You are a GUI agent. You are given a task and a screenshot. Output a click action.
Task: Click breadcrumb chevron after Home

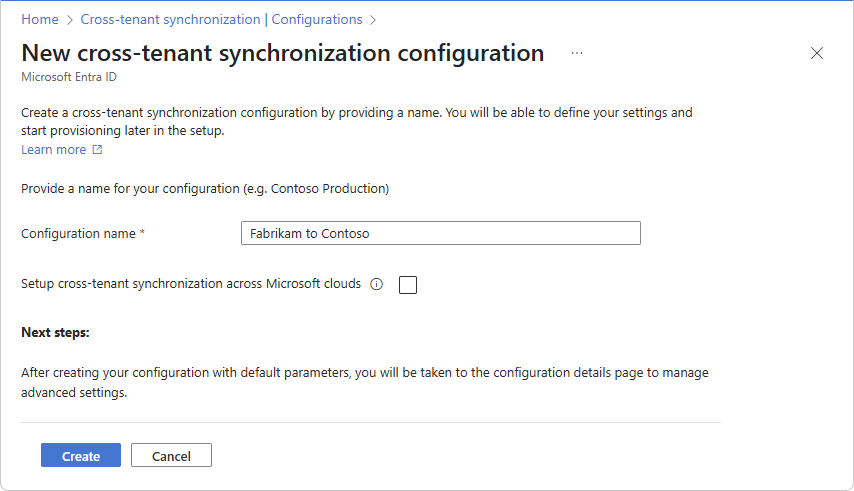[70, 19]
